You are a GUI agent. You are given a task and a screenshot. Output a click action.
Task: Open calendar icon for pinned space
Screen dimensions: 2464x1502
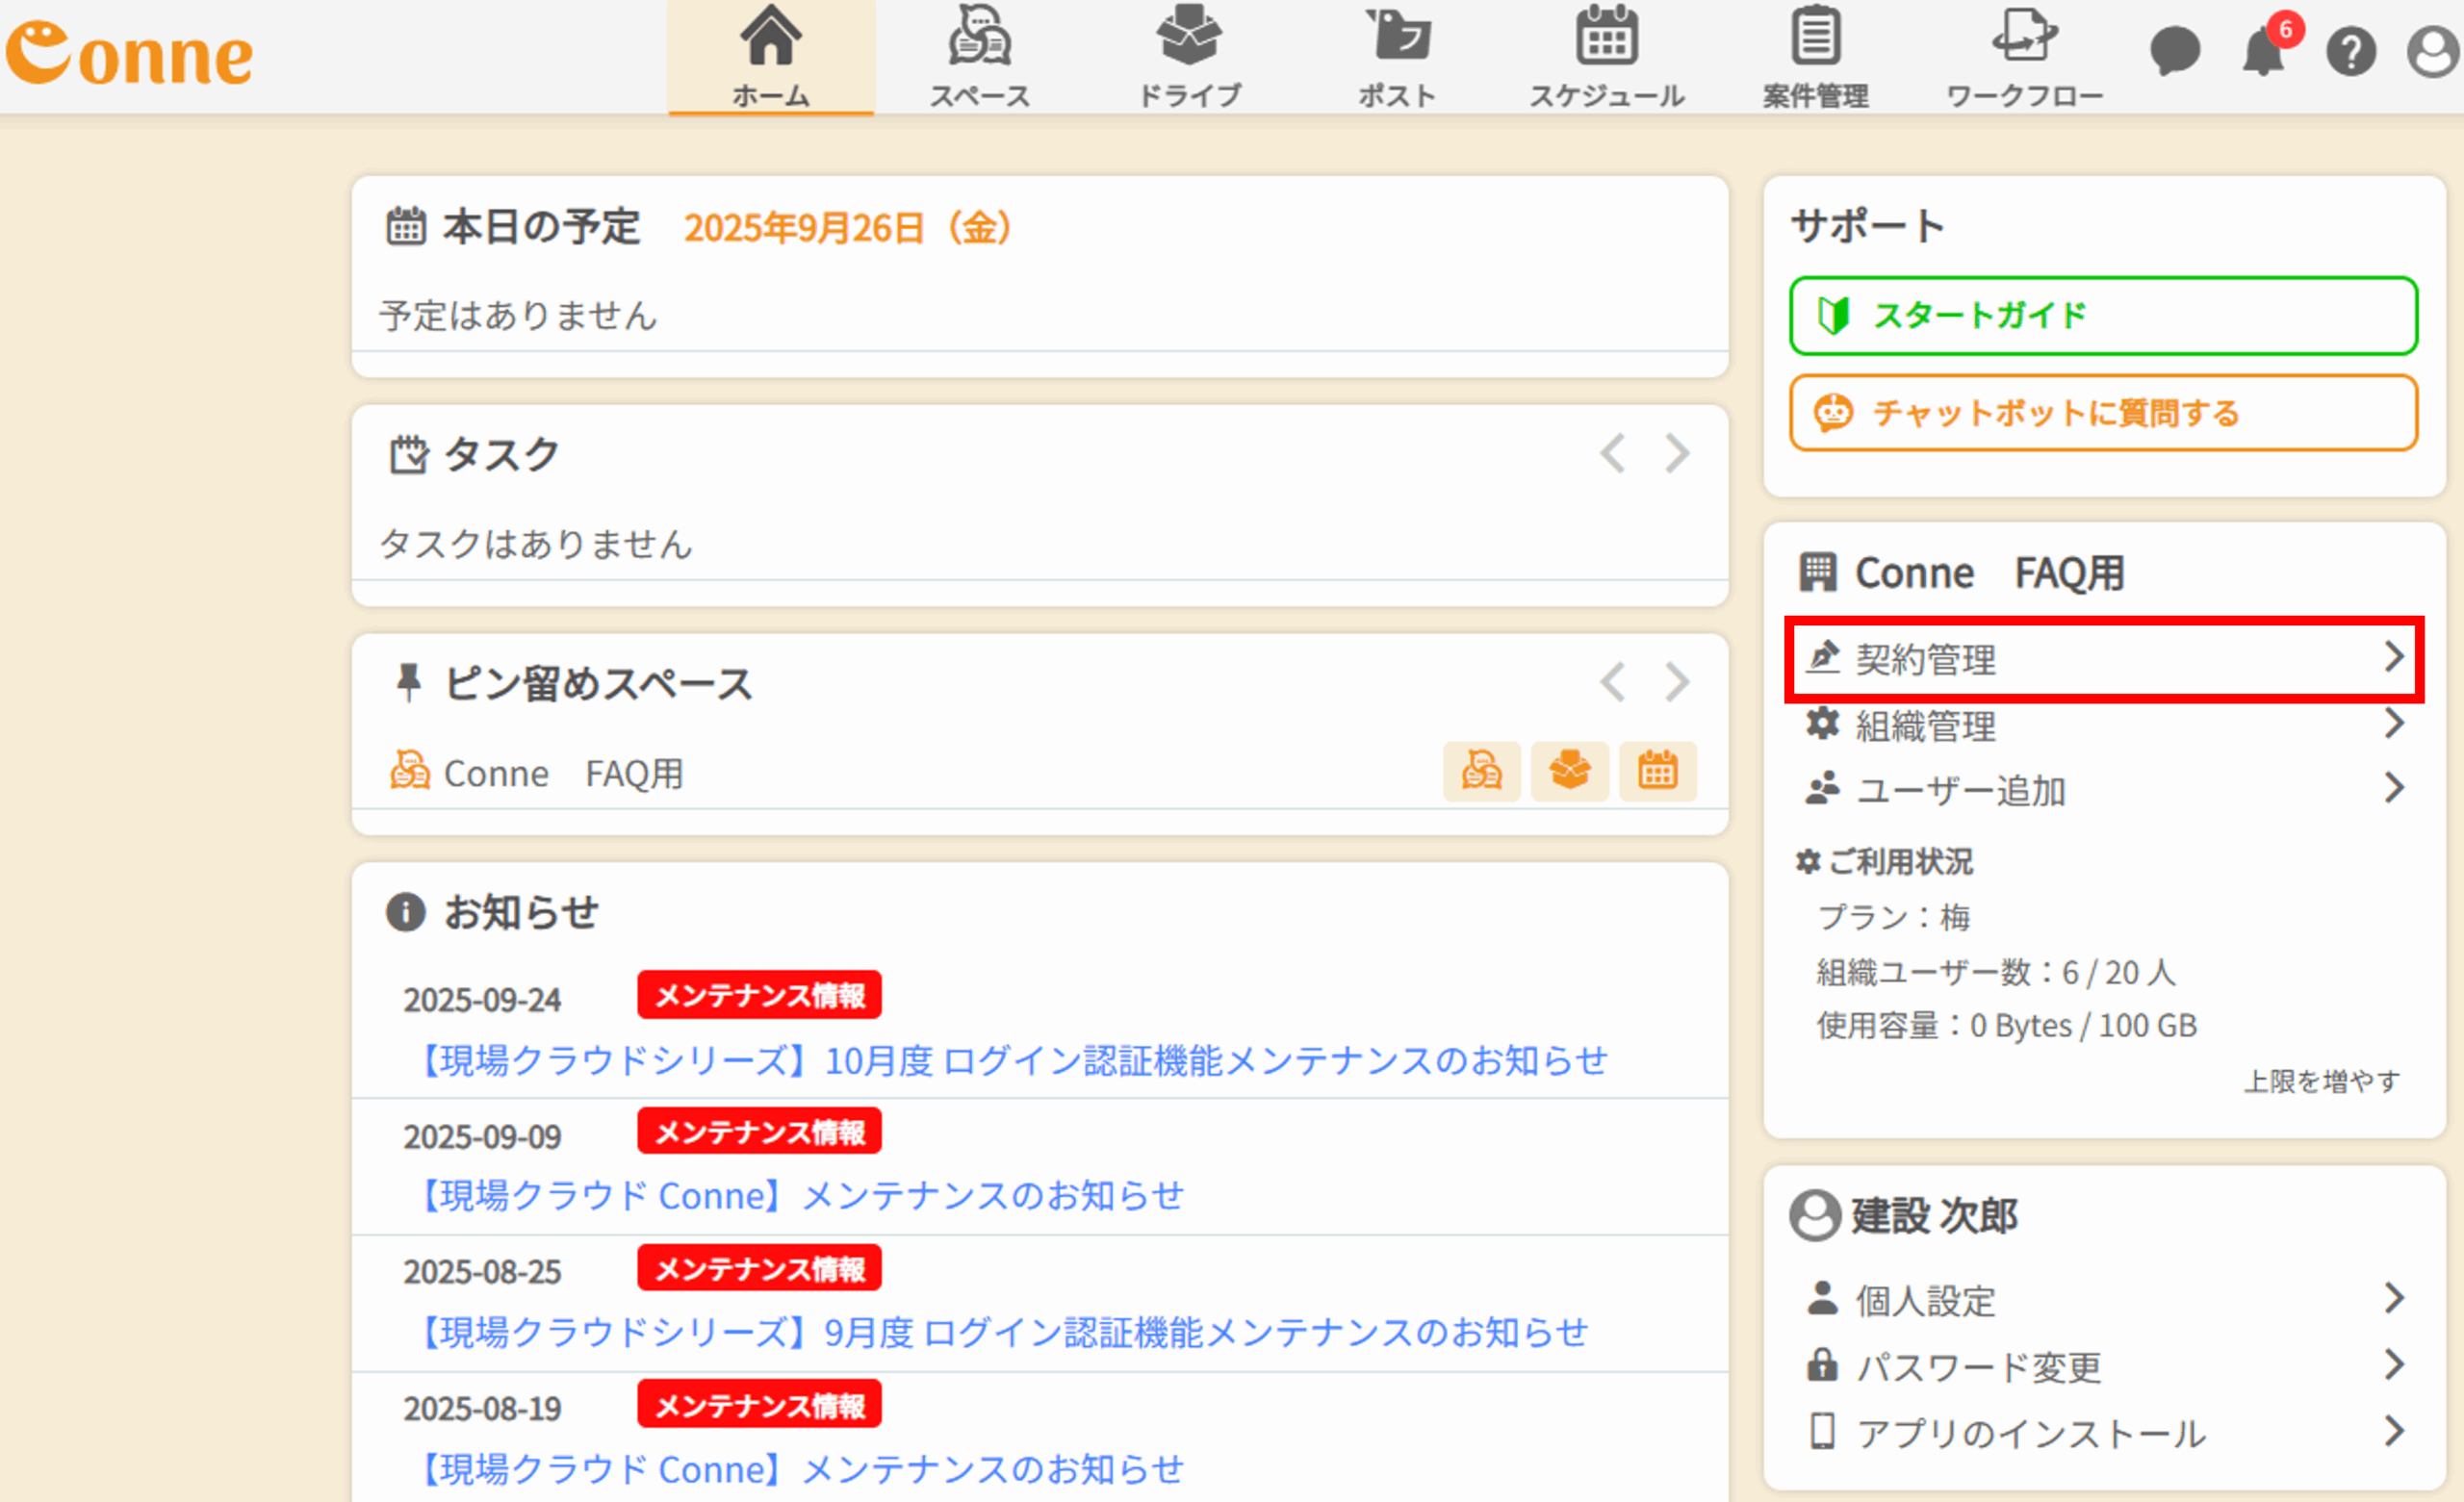(1657, 771)
